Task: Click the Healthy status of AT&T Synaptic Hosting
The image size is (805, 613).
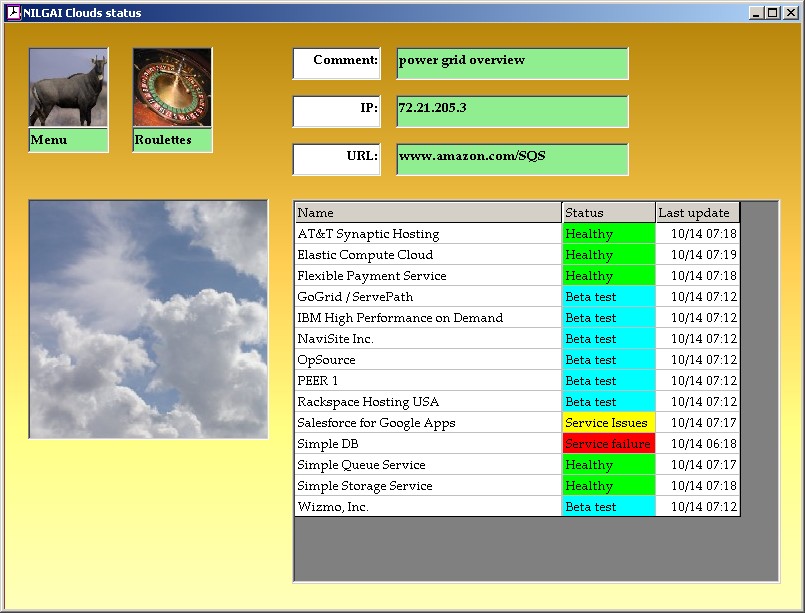Action: tap(609, 234)
